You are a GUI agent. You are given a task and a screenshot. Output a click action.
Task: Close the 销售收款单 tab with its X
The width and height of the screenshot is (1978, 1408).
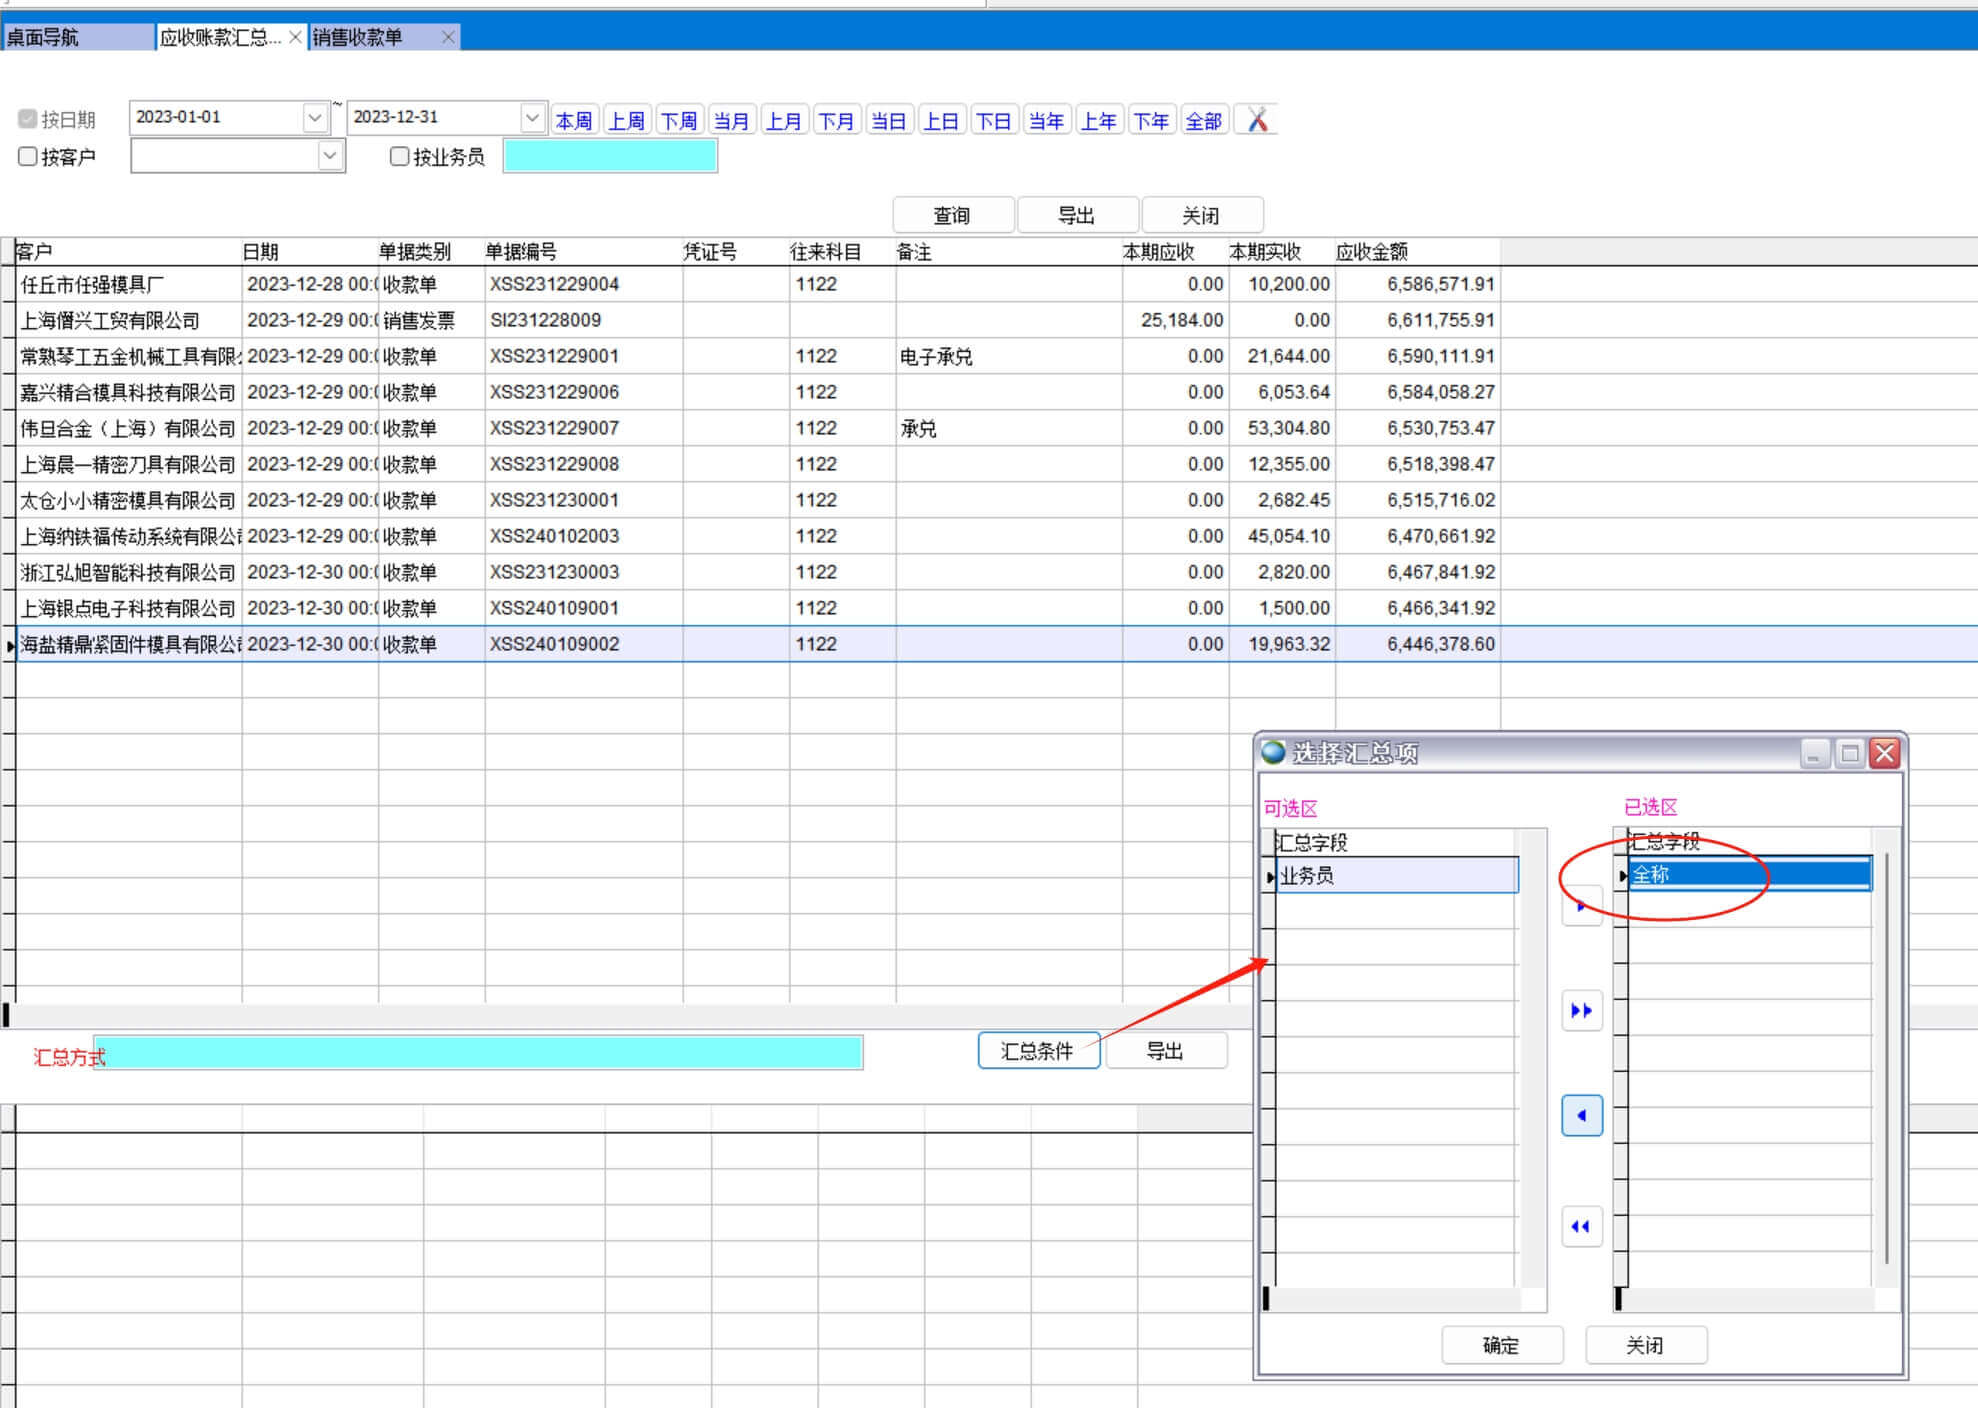(448, 37)
